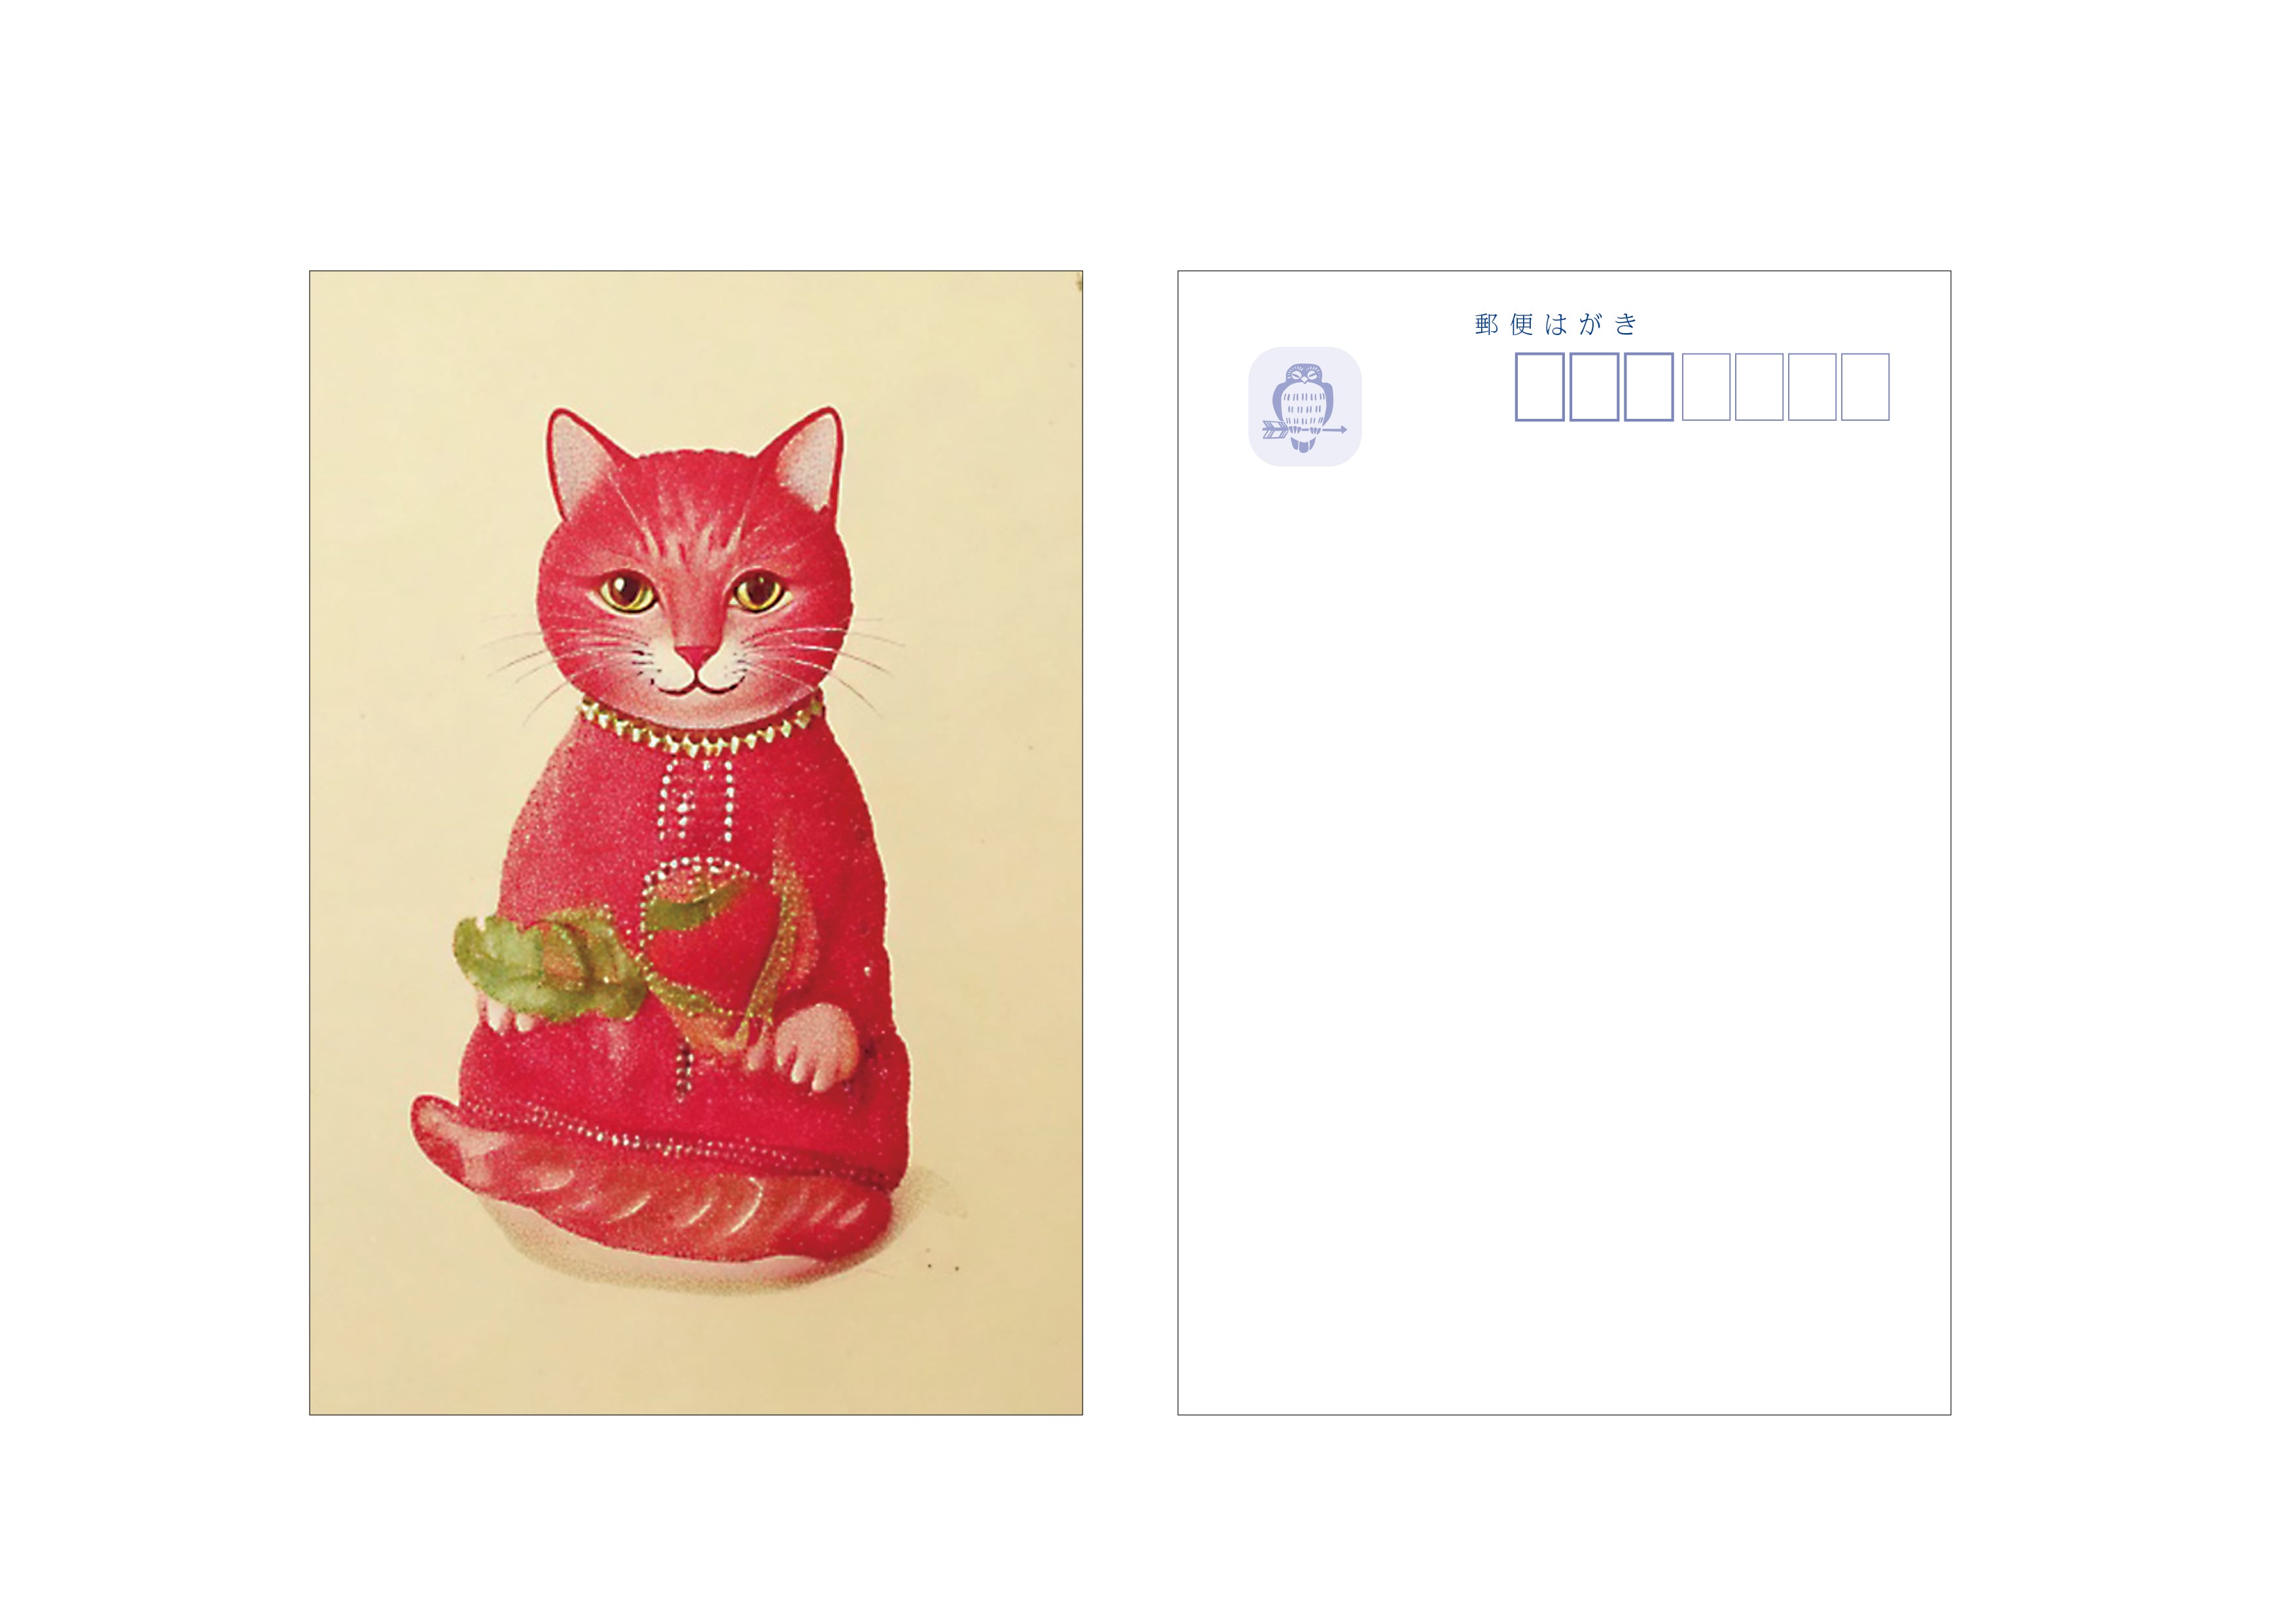
Task: Select the second postal code box
Action: (x=1594, y=387)
